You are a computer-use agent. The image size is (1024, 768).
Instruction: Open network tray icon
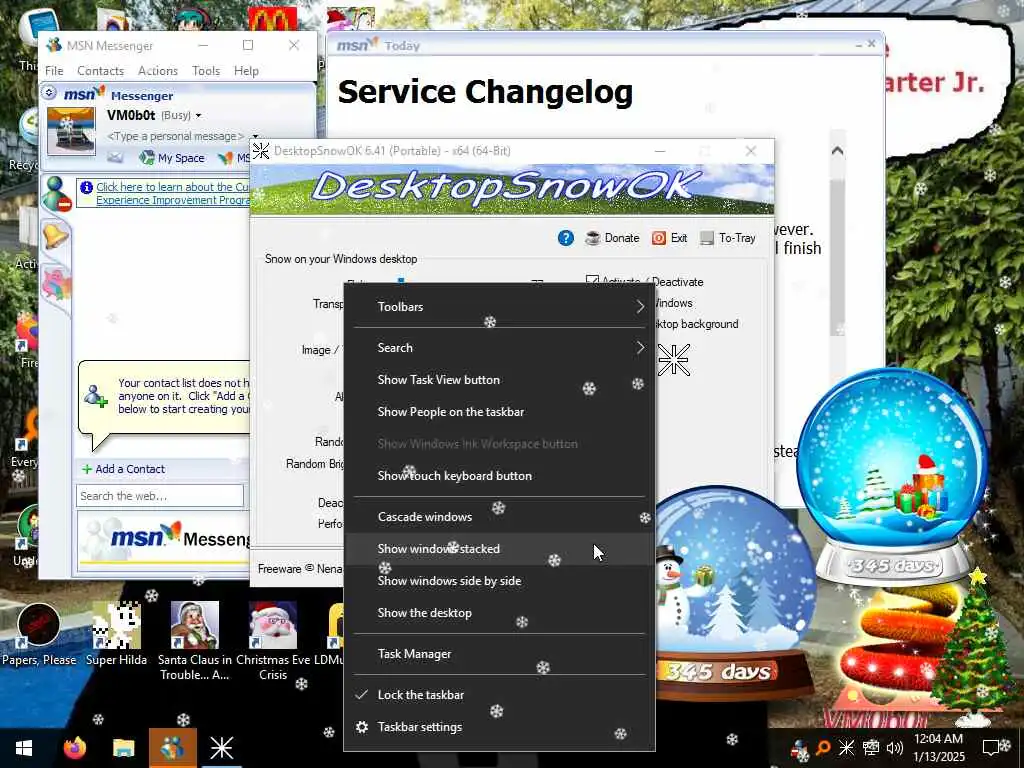point(871,748)
